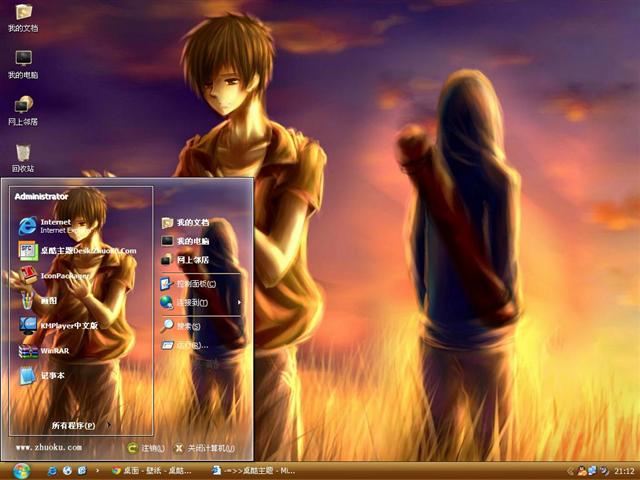Screen dimensions: 640x480
Task: Expand the quick launch overflow chevron
Action: (x=97, y=471)
